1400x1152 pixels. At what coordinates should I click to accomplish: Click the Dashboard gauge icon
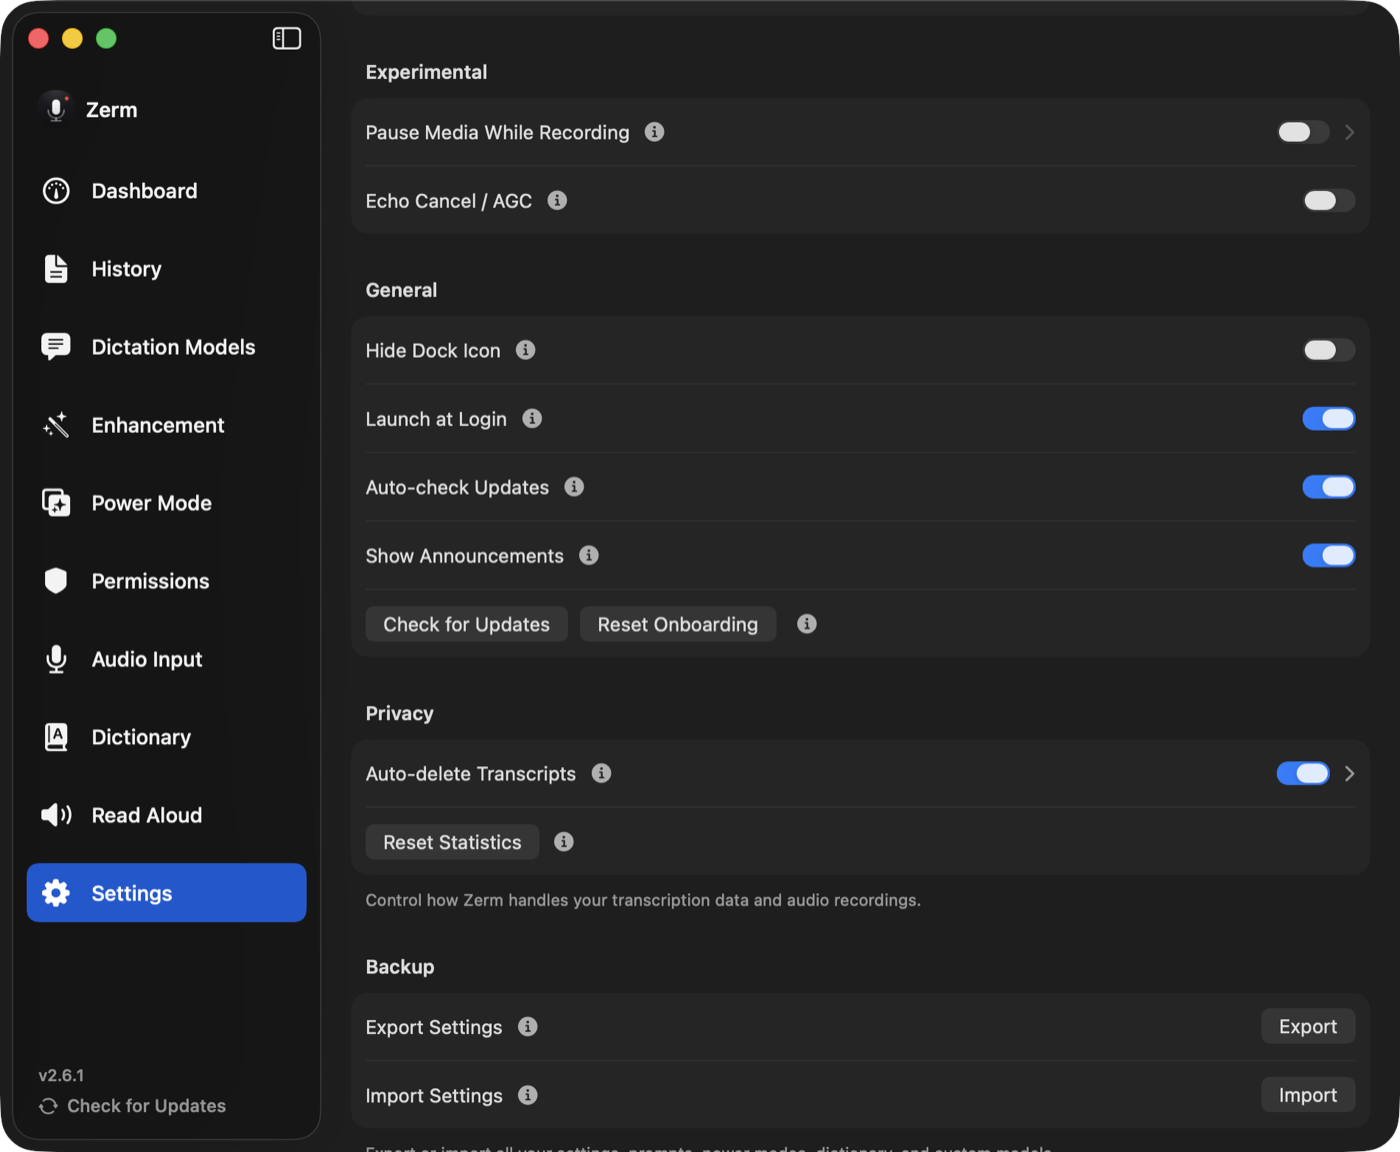coord(56,191)
